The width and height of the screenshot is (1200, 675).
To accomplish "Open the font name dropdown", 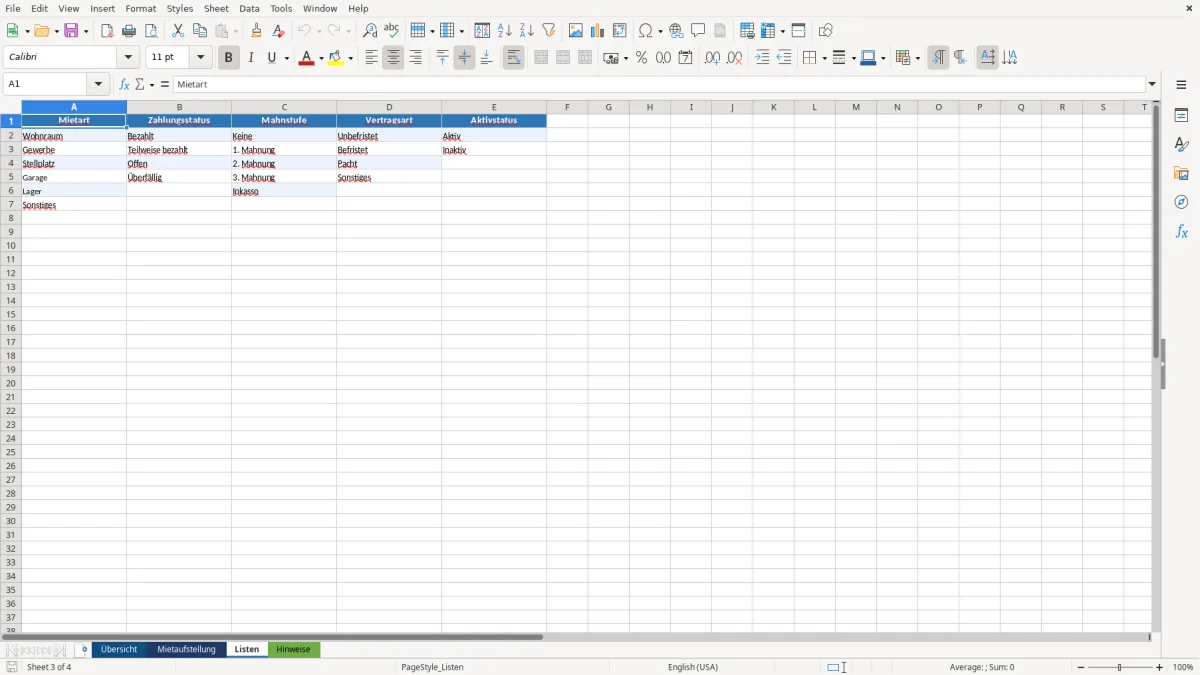I will click(128, 58).
